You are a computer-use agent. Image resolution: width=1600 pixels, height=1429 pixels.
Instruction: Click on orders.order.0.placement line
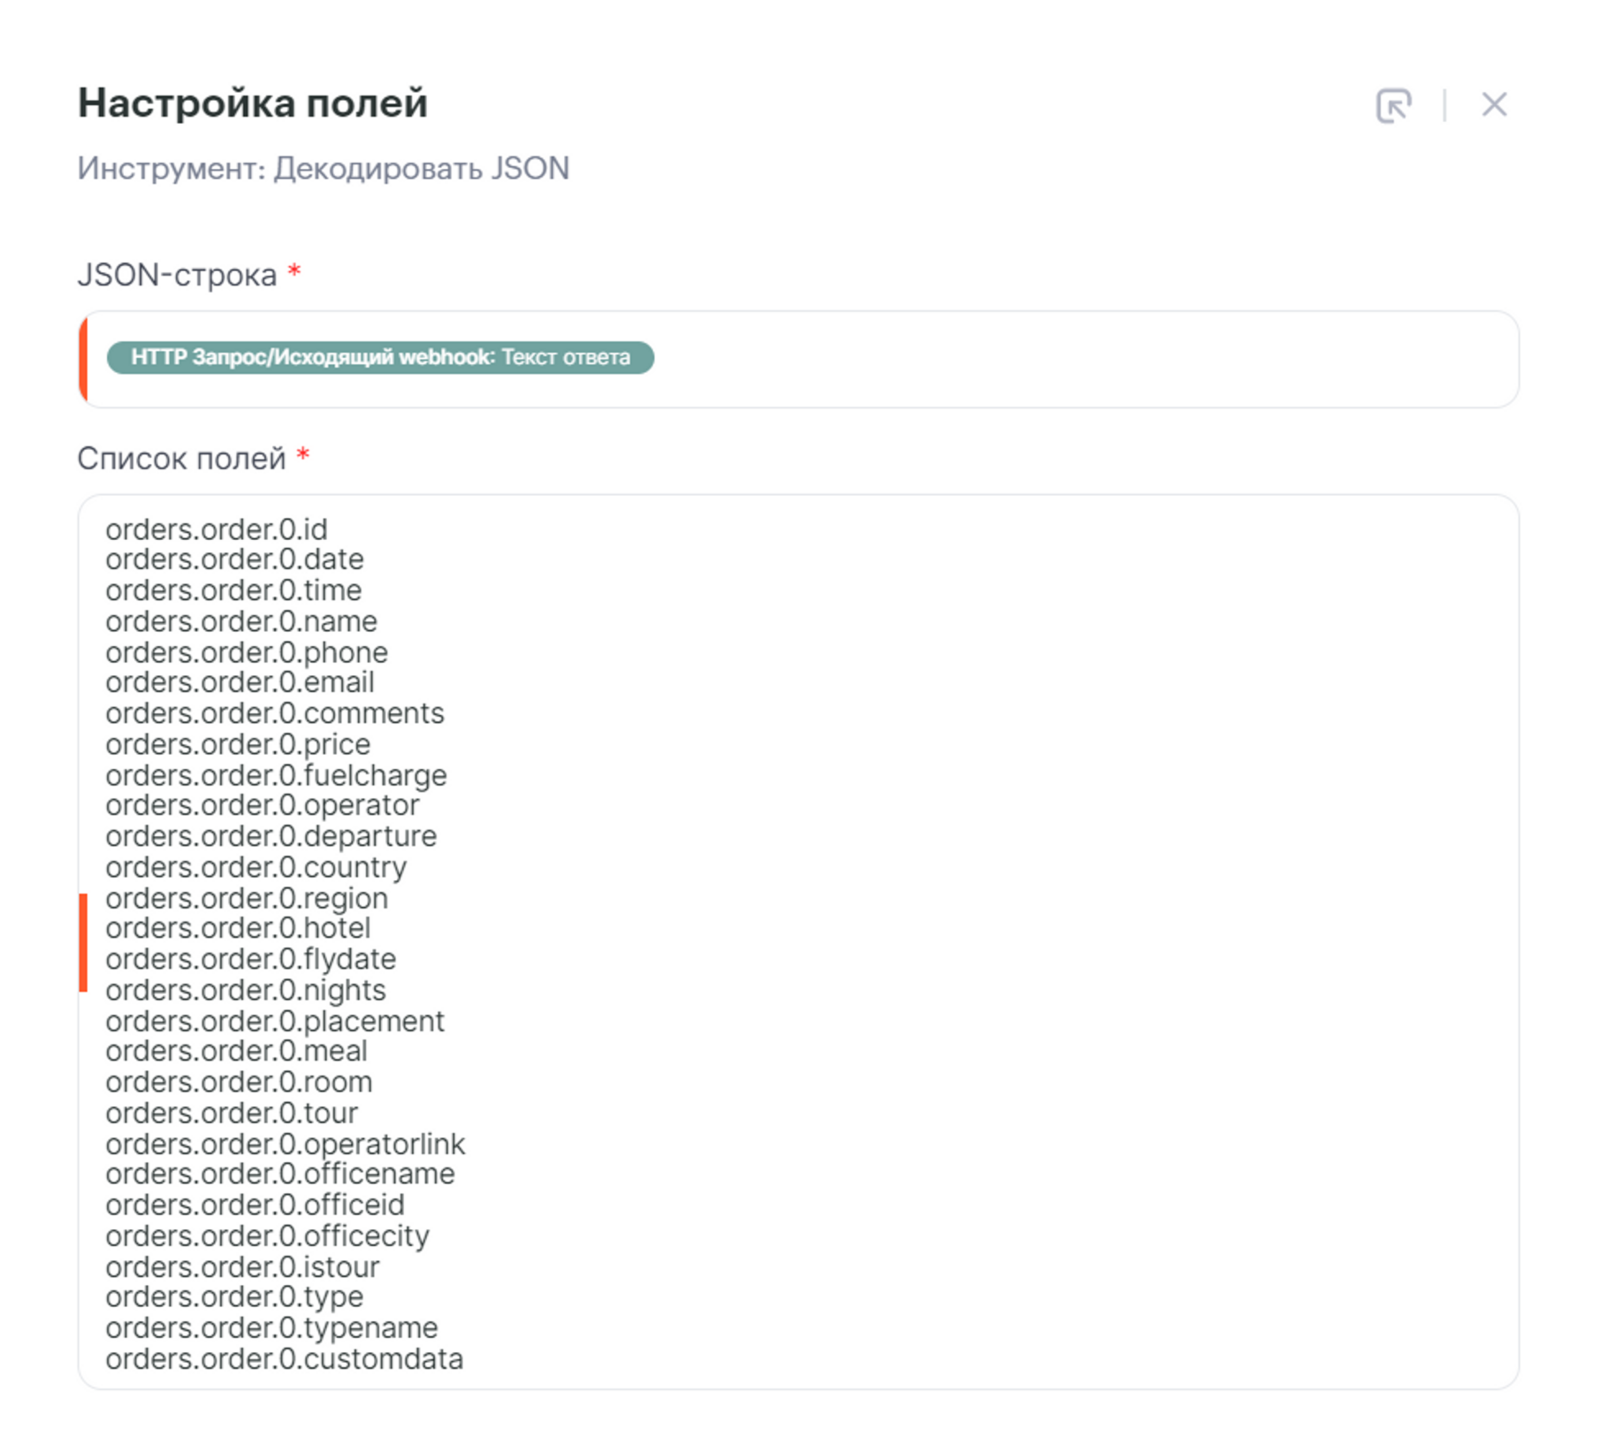click(x=274, y=1021)
